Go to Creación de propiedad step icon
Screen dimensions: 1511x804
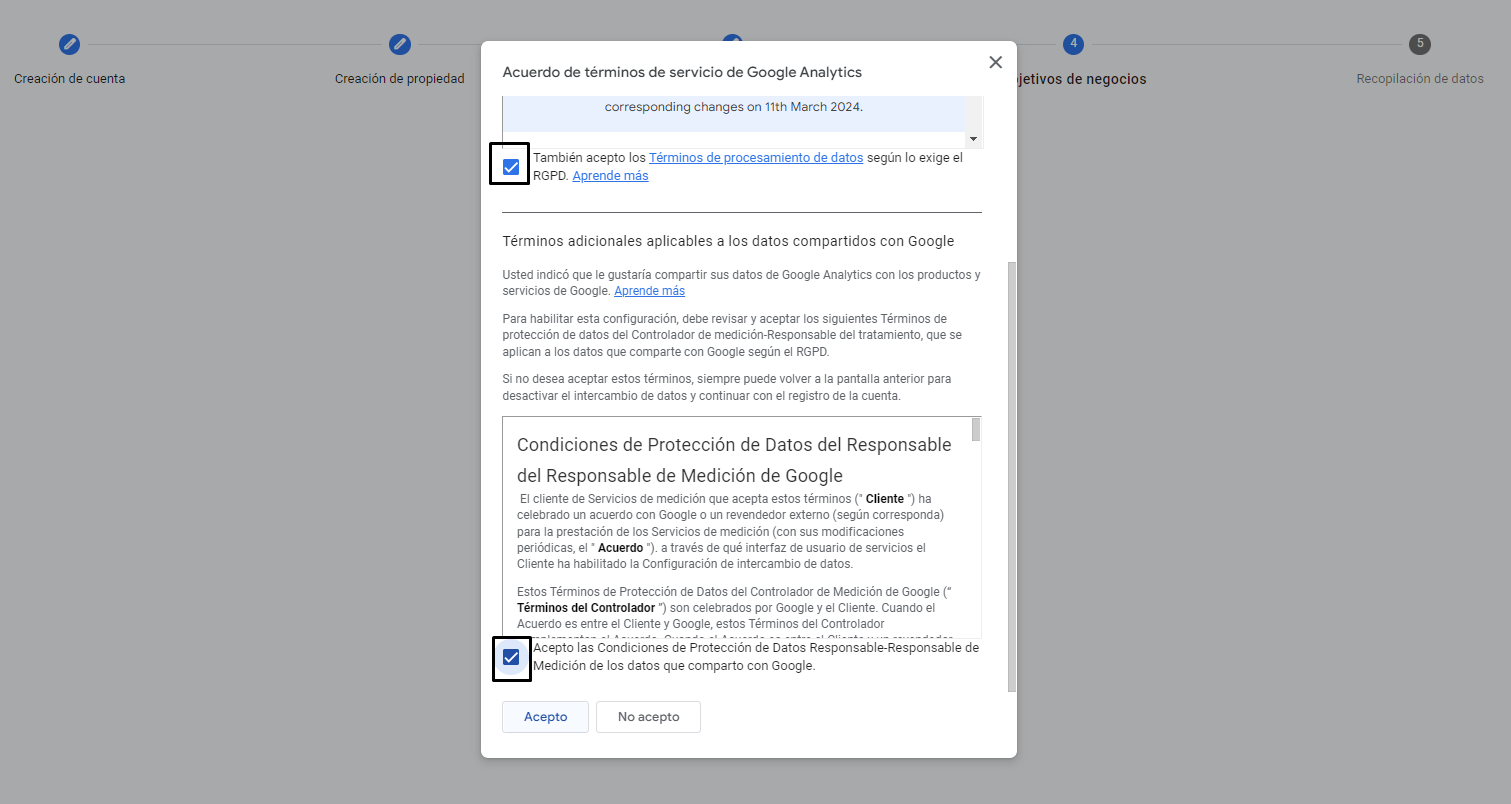point(400,44)
